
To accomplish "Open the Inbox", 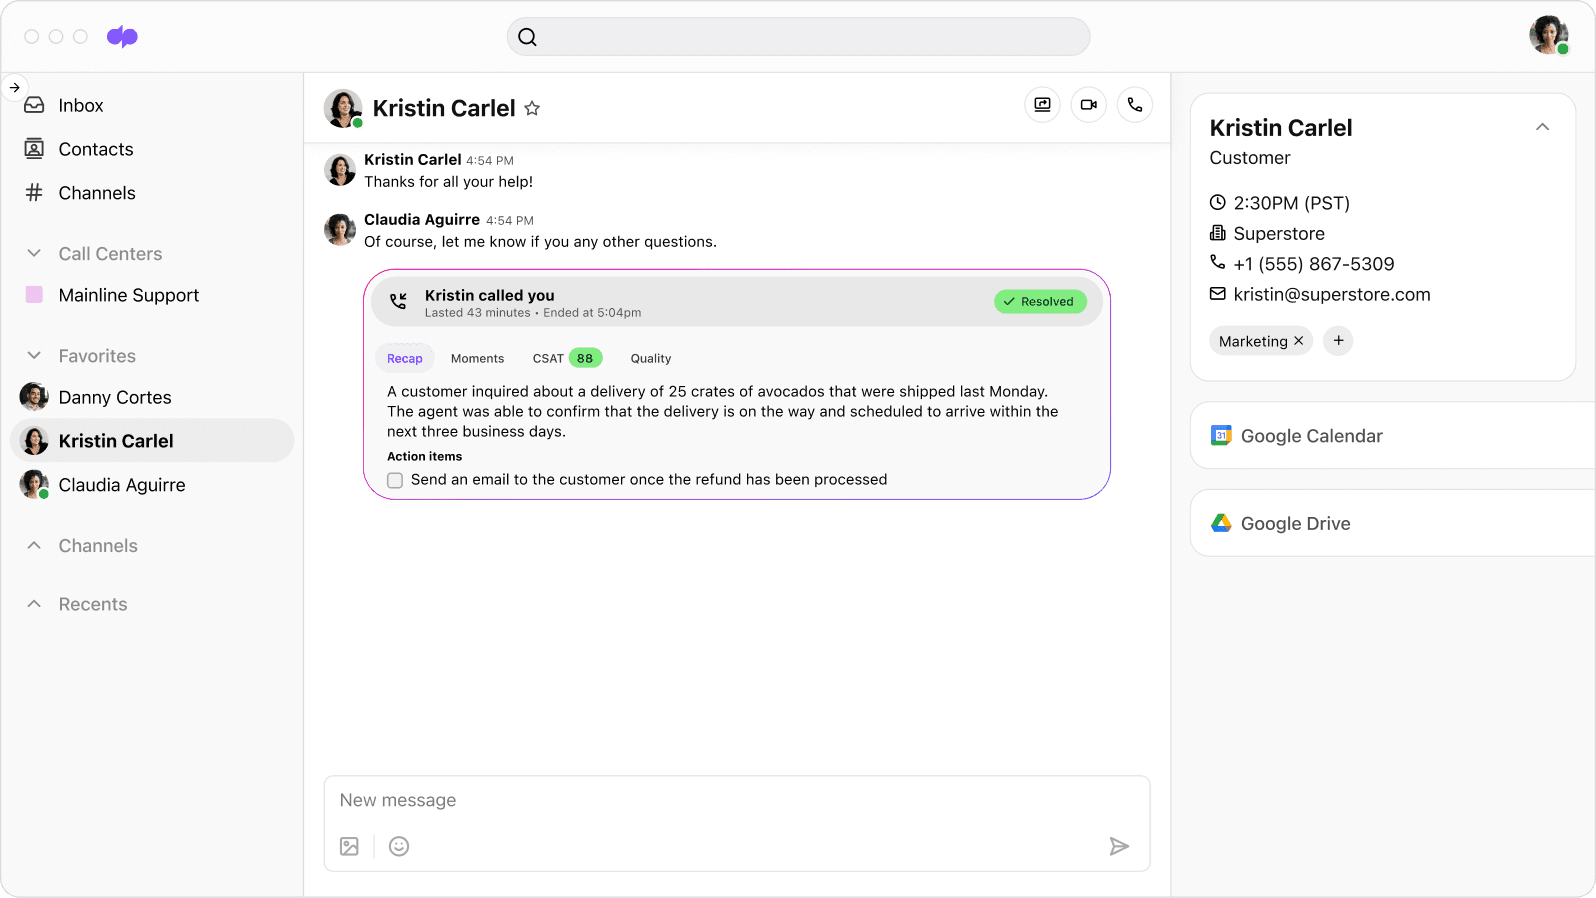I will (80, 106).
